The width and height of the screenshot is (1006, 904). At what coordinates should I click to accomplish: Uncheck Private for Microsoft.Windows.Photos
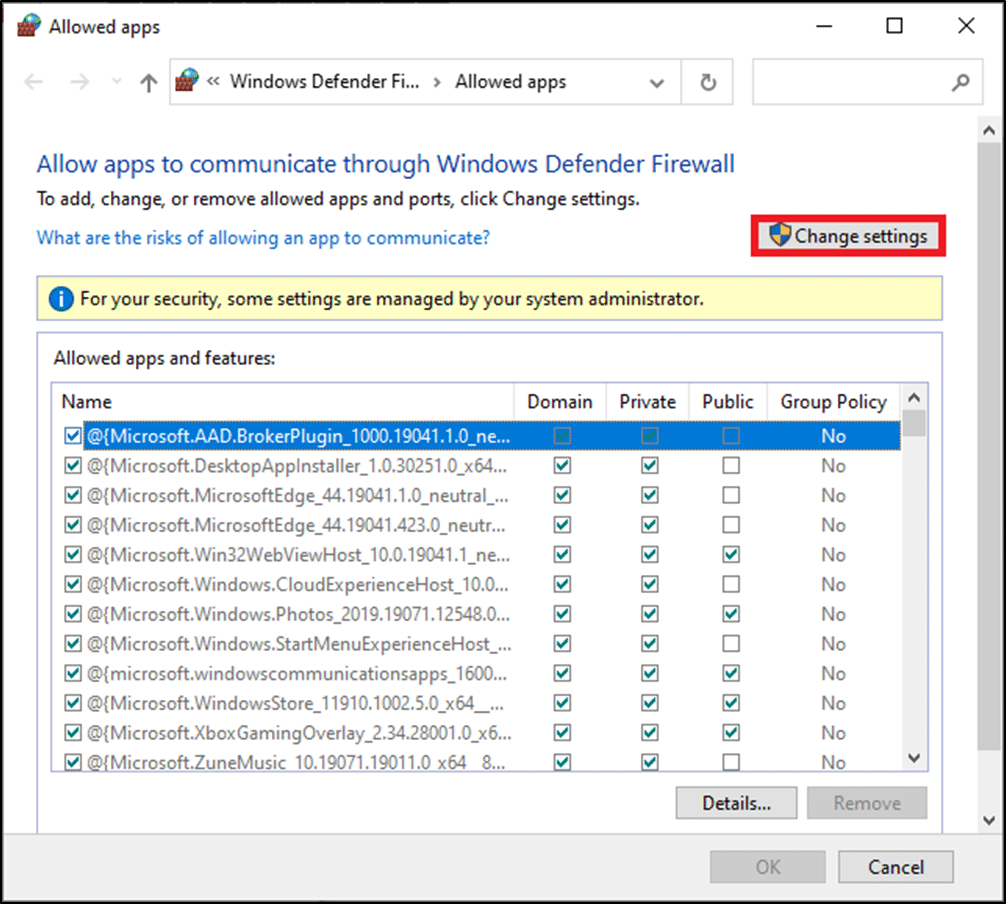click(x=650, y=614)
